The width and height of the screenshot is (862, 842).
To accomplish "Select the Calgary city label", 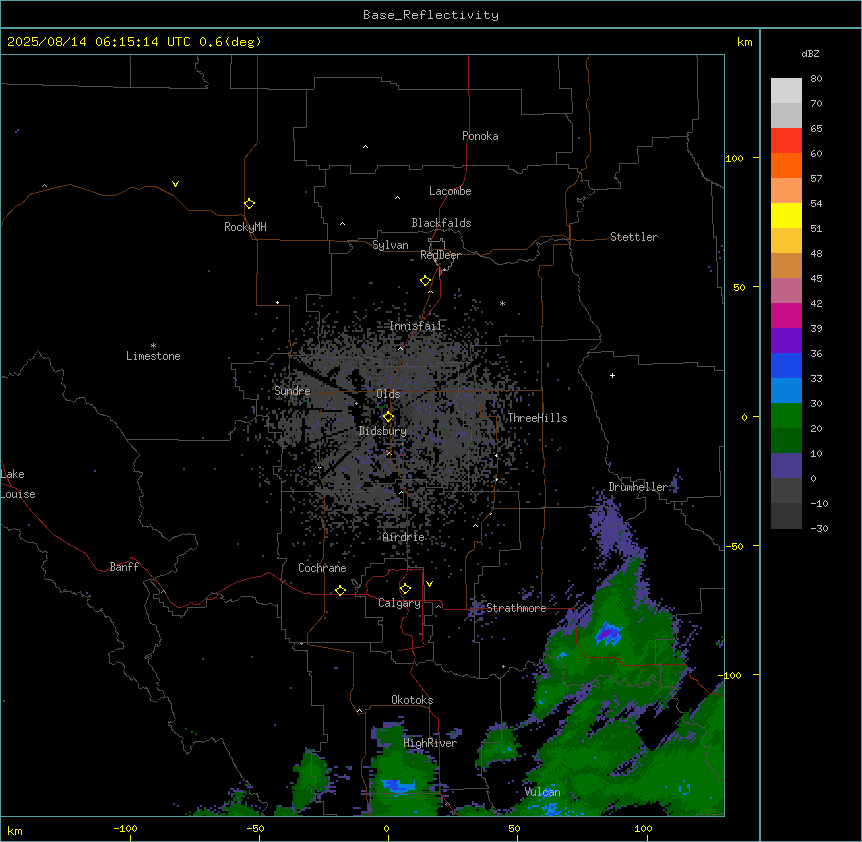I will point(399,603).
